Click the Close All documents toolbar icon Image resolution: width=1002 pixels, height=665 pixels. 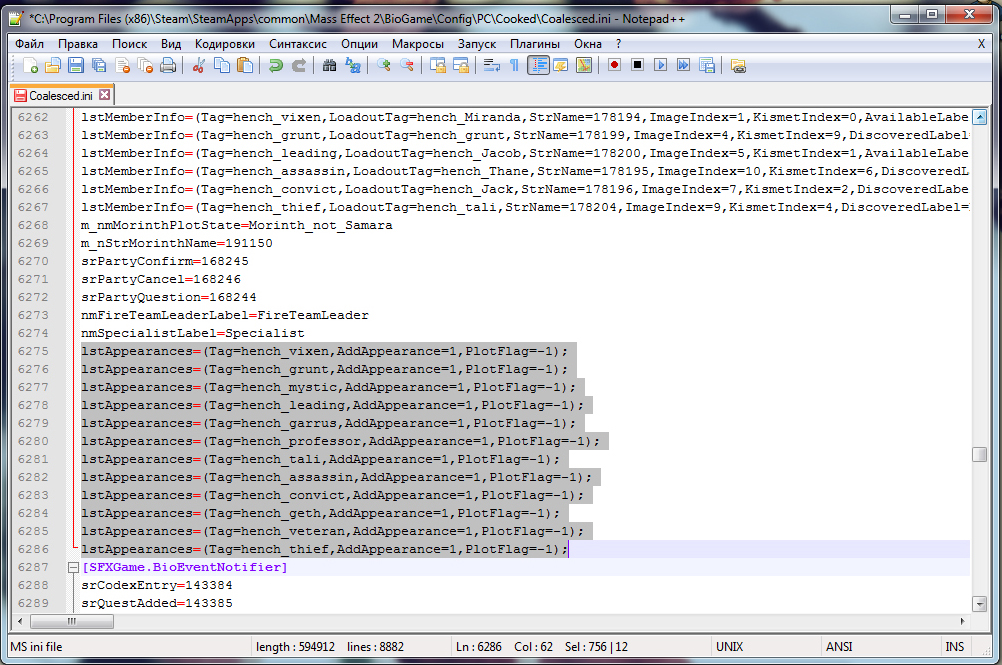145,65
